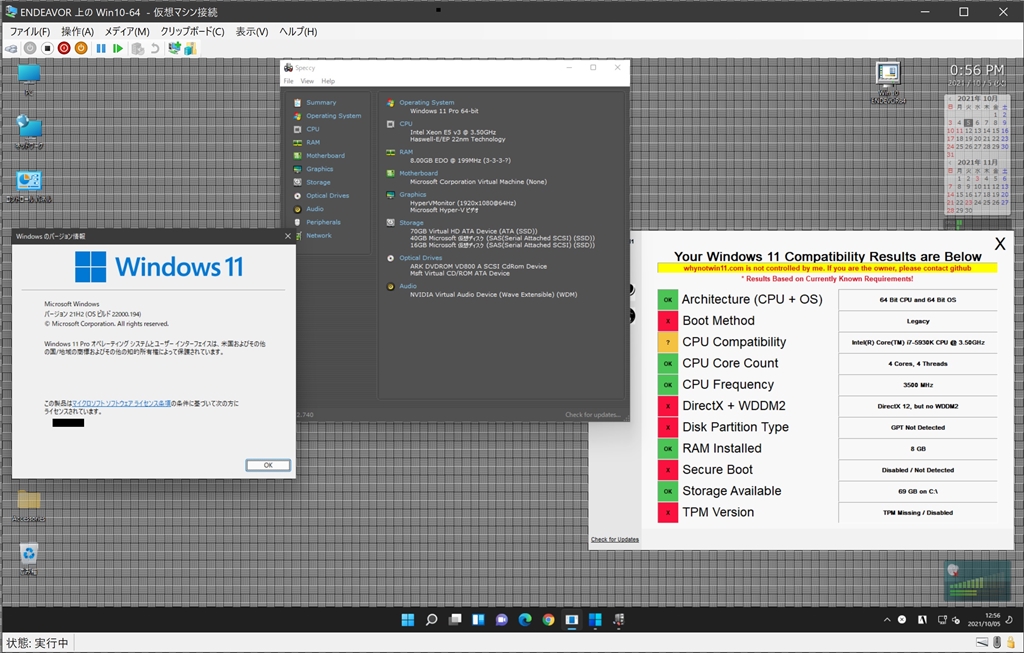1024x653 pixels.
Task: Click the red X status beside Secure Boot
Action: (667, 470)
